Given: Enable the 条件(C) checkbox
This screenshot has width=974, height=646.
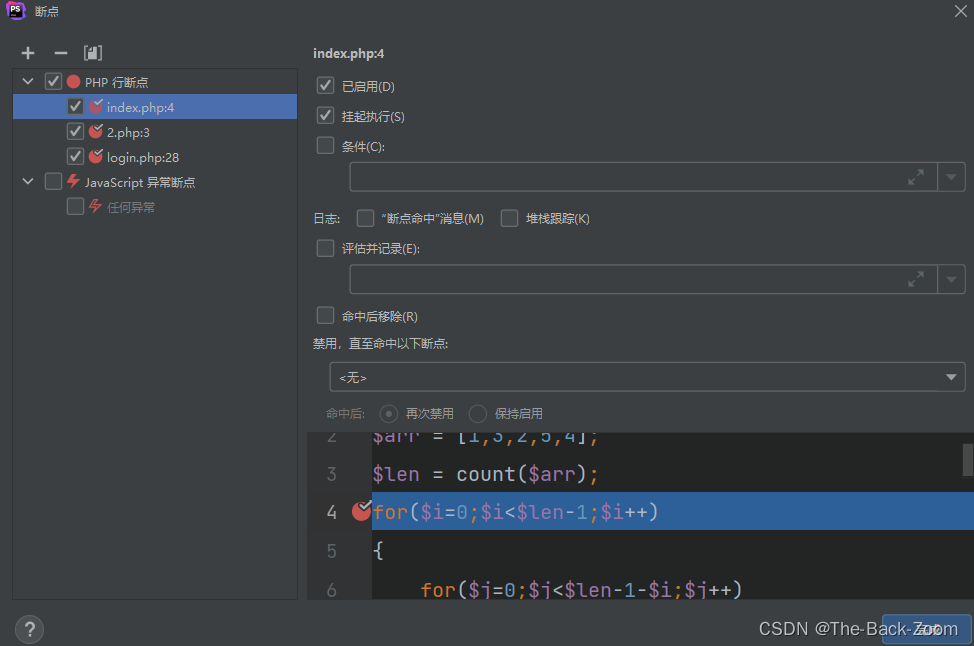Looking at the screenshot, I should coord(325,145).
